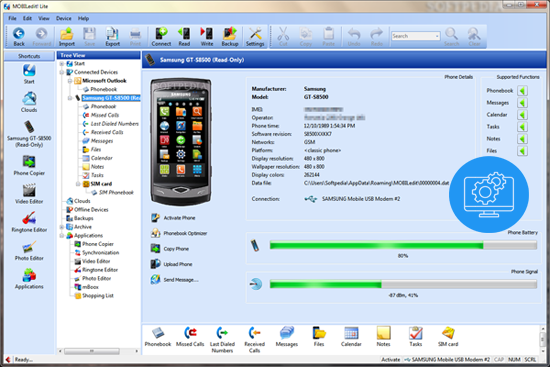Click the Read from phone icon
Viewport: 550px width, 367px height.
[184, 37]
